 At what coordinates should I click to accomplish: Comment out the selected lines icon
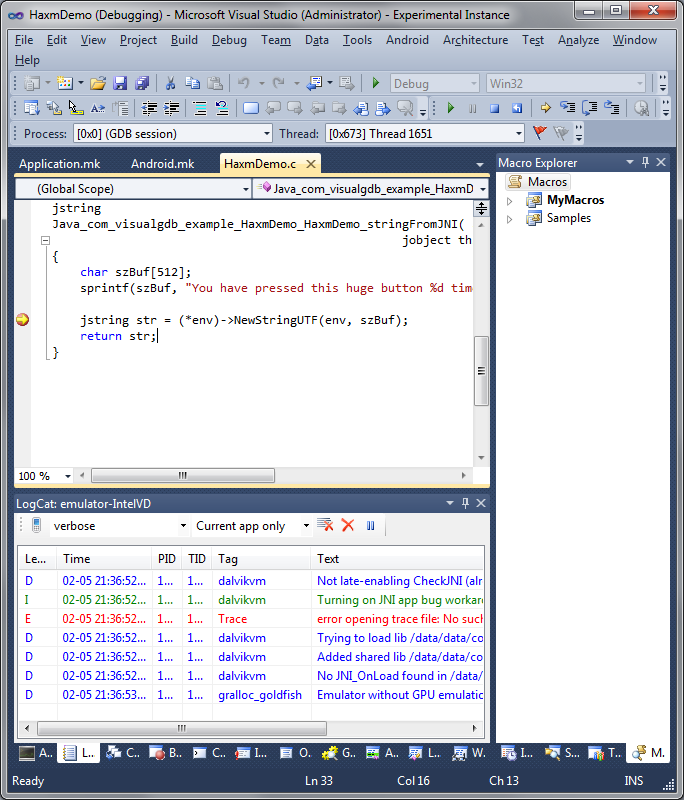click(x=199, y=108)
